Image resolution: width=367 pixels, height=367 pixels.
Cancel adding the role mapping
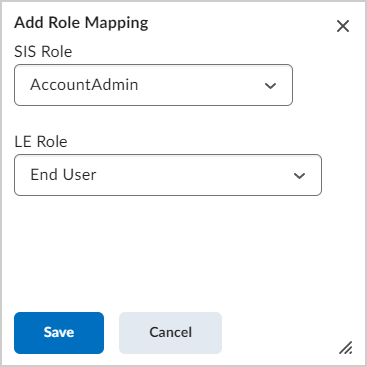coord(170,333)
